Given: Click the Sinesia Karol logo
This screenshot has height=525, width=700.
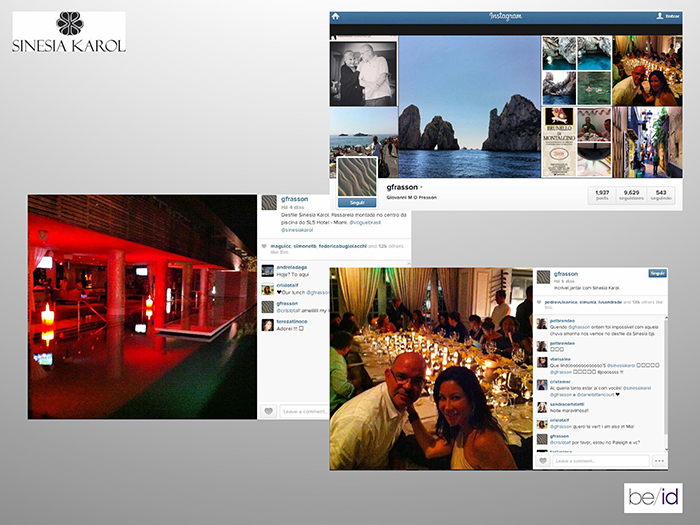Looking at the screenshot, I should pos(69,32).
